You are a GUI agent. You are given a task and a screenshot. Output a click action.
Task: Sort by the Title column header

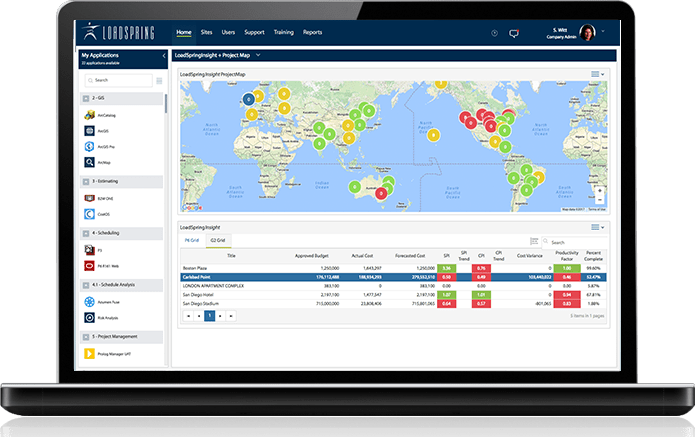231,256
